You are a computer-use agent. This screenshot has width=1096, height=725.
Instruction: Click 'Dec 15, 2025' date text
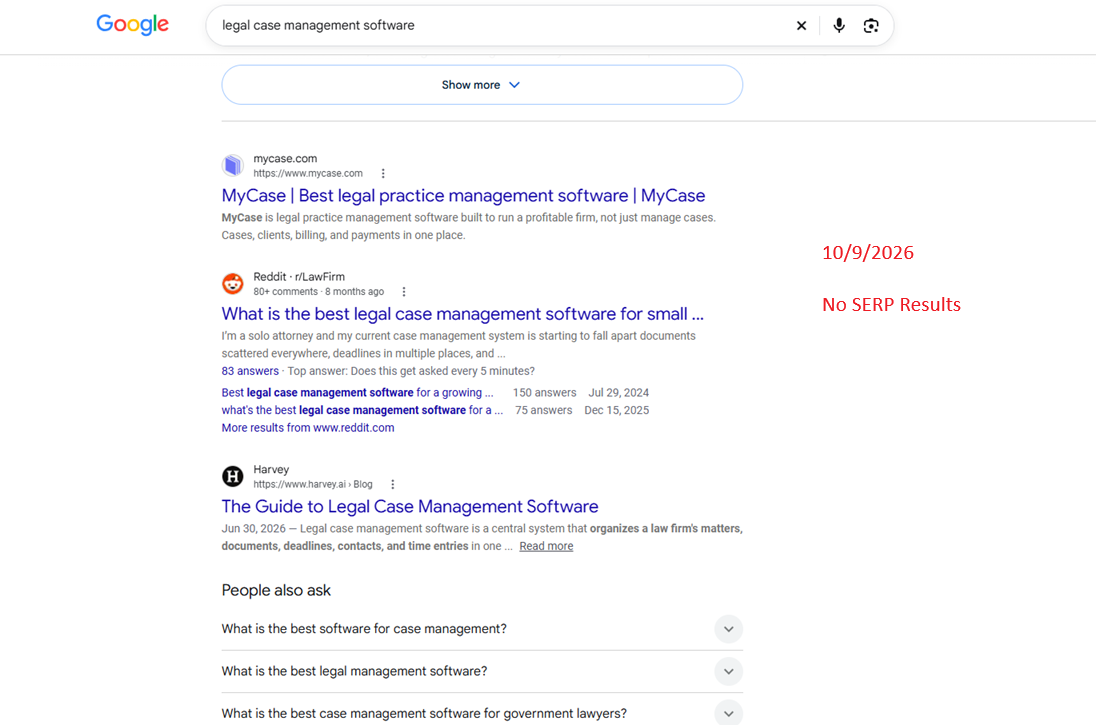616,410
